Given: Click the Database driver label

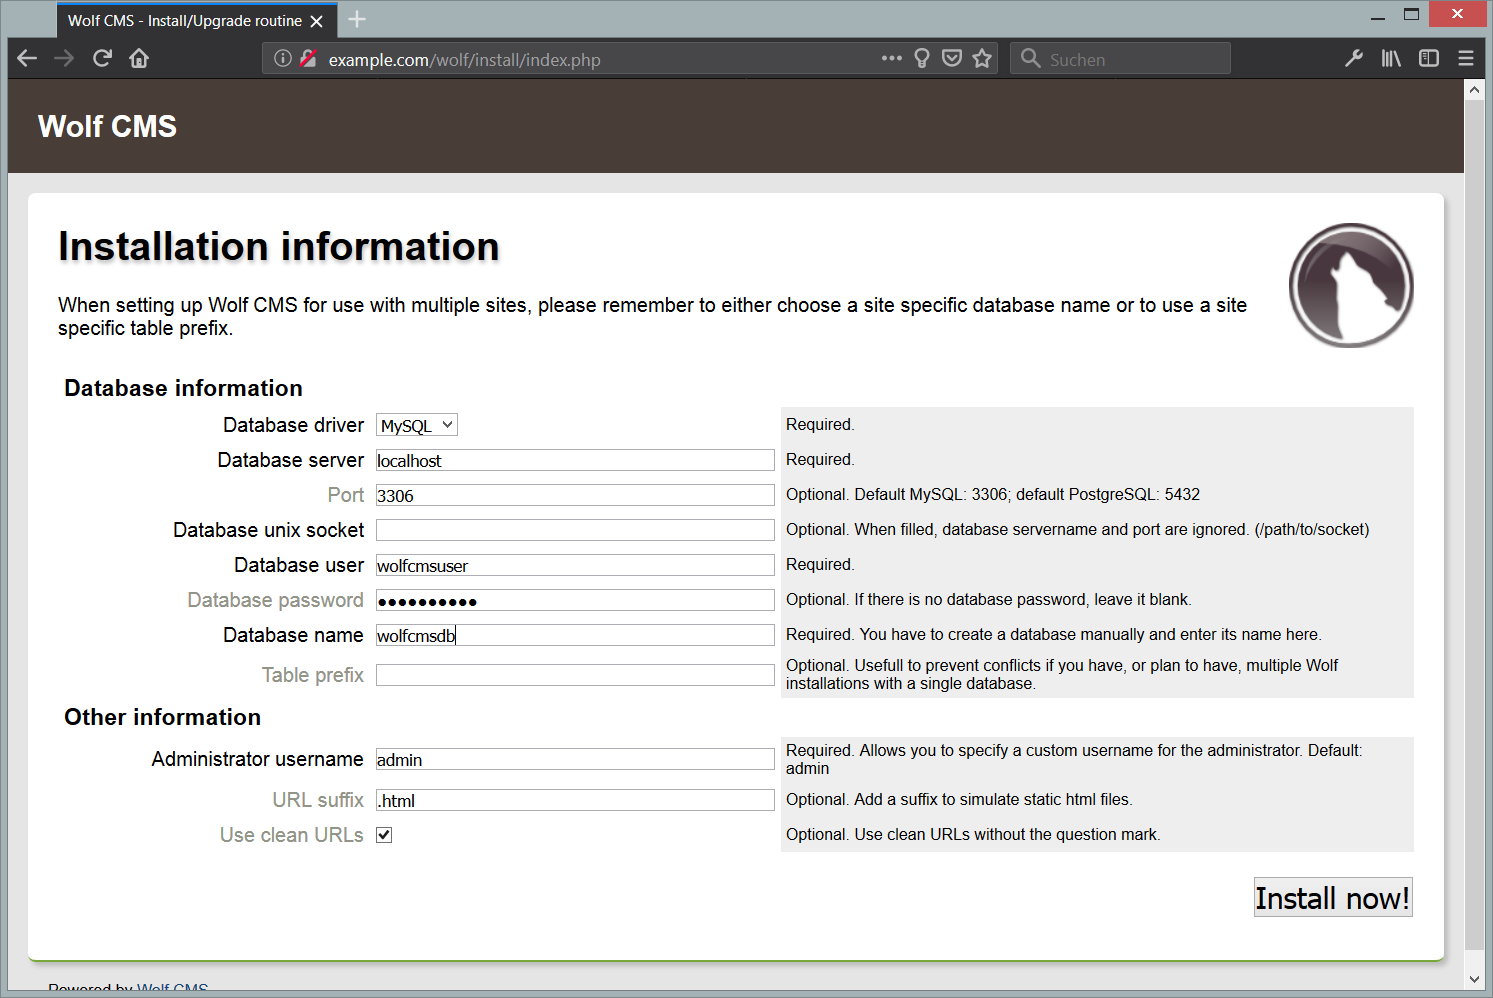Looking at the screenshot, I should 294,425.
